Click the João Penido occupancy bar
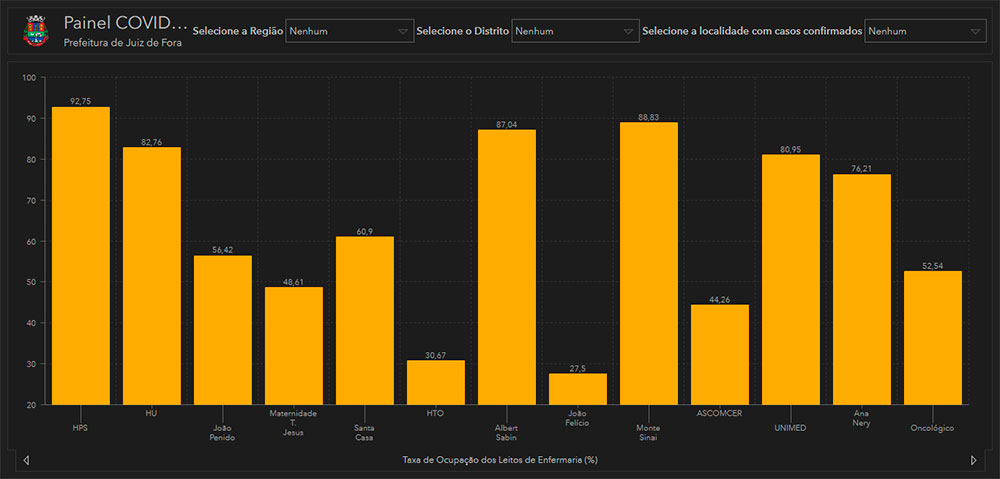The image size is (1000, 479). [223, 330]
